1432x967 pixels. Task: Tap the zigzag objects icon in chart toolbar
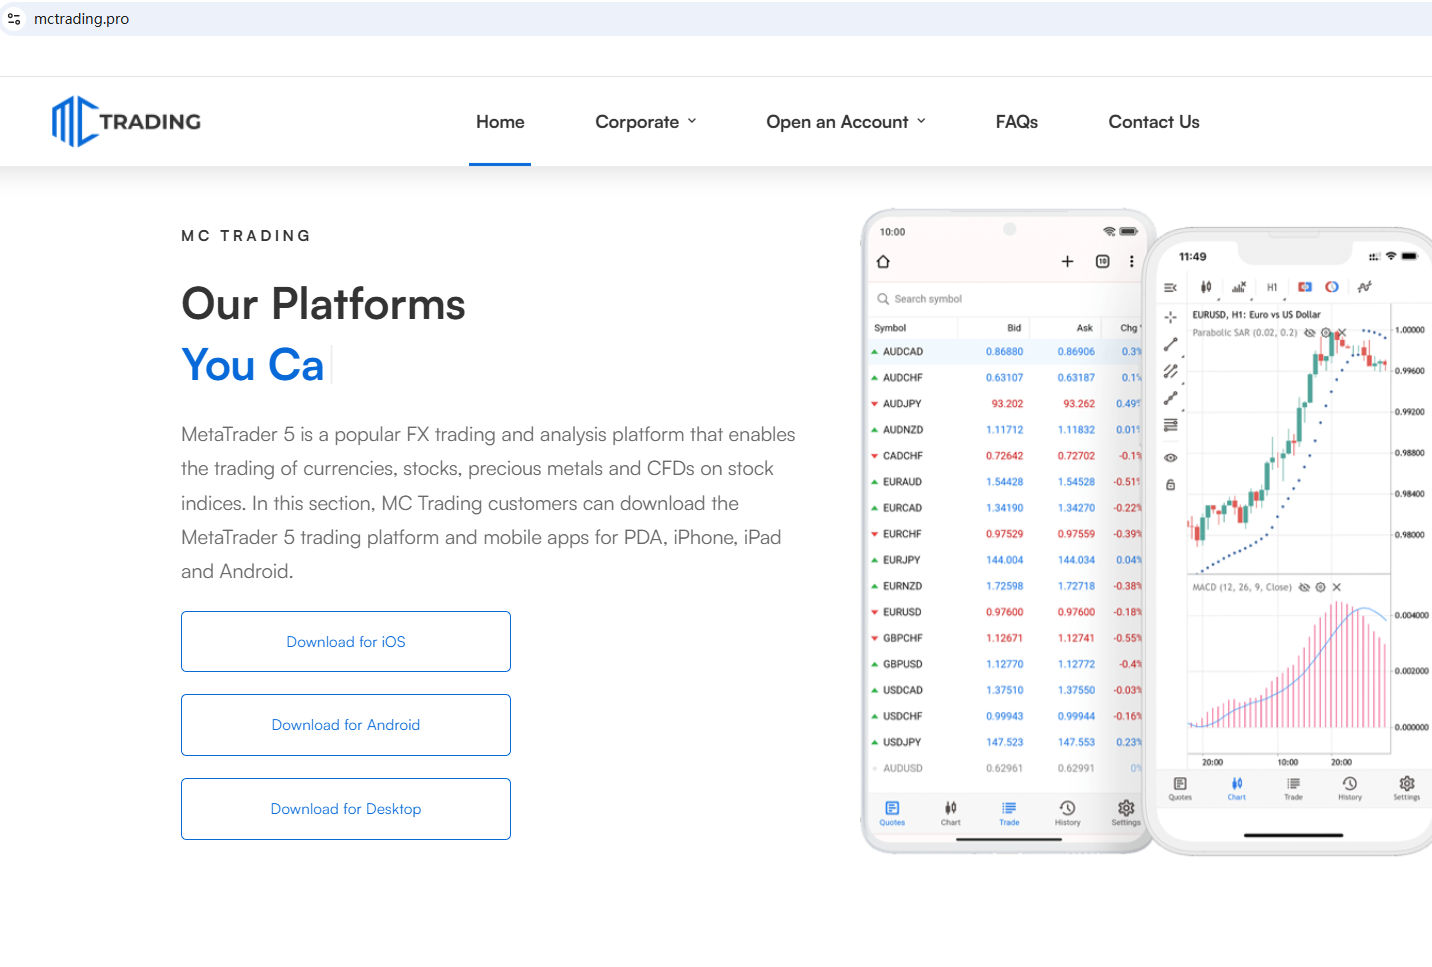point(1365,287)
